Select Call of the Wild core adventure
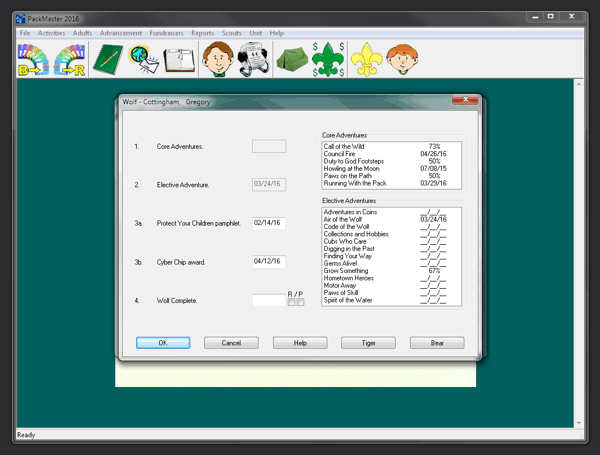Image resolution: width=600 pixels, height=455 pixels. [x=391, y=147]
